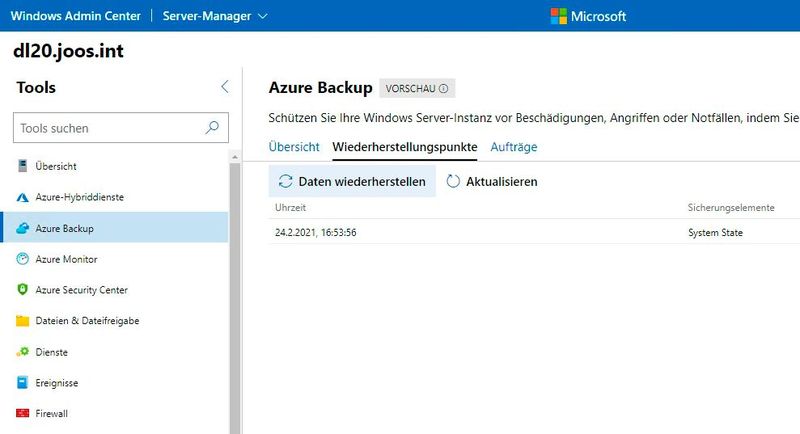
Task: Click the Tools suchen search field
Action: [x=121, y=127]
